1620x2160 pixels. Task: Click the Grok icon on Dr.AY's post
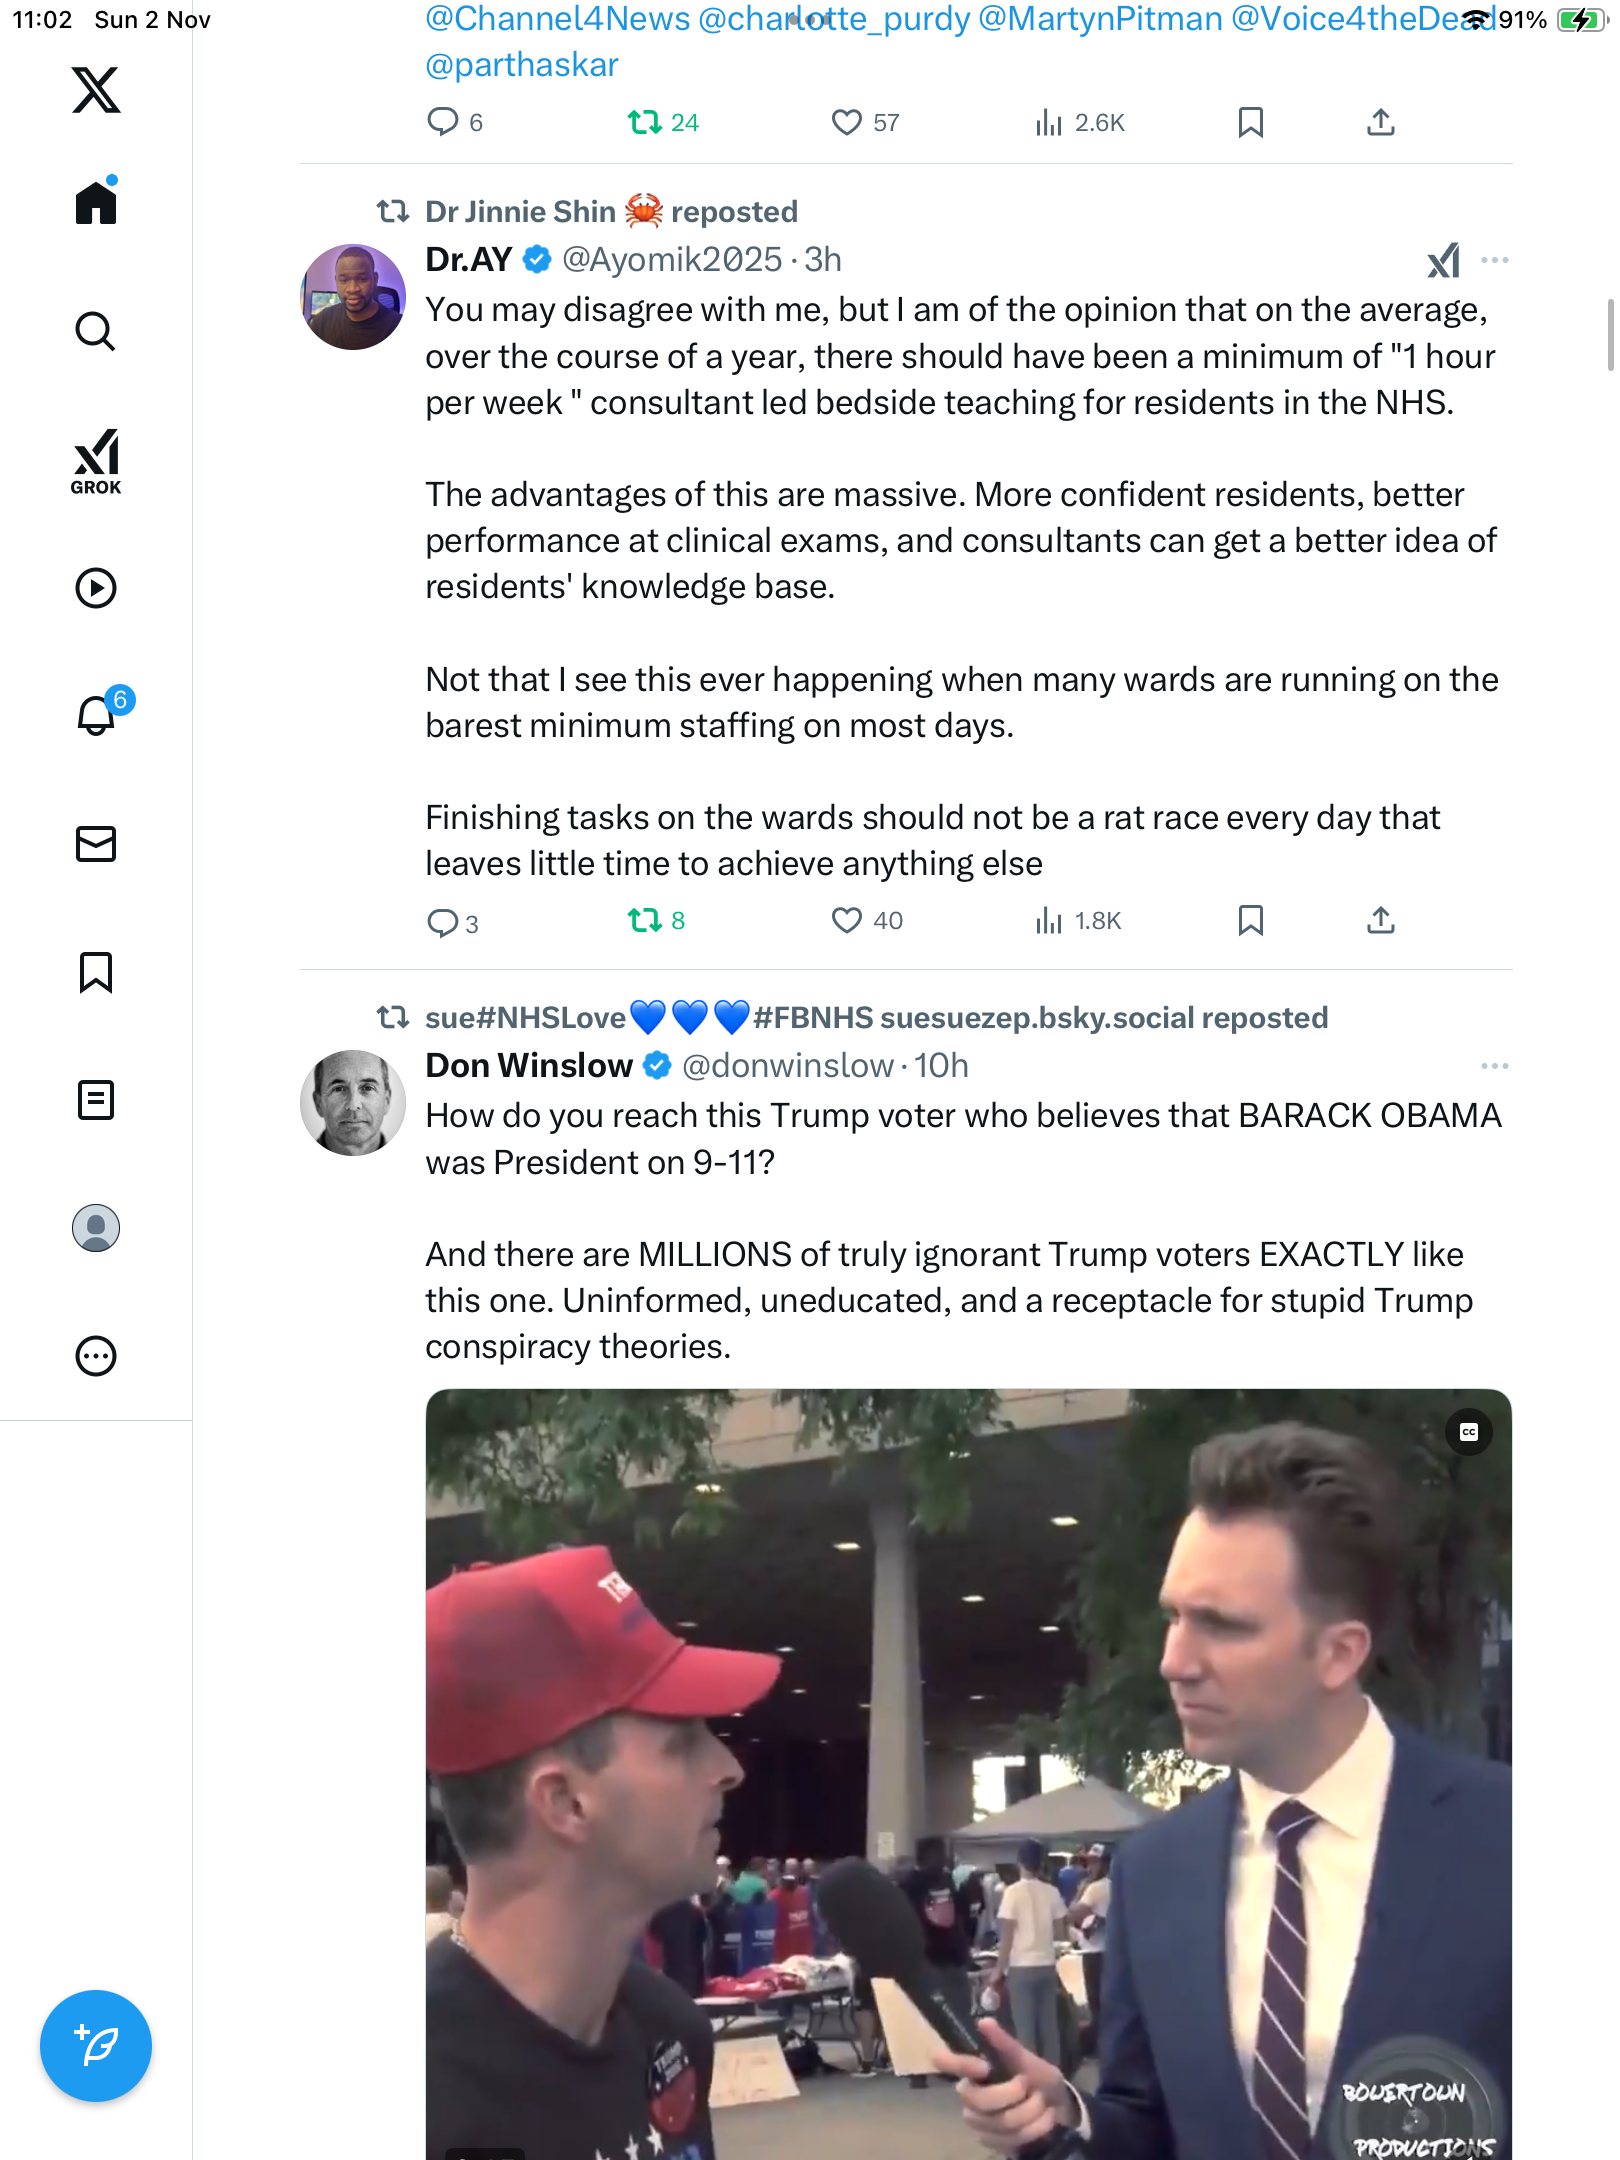point(1443,261)
